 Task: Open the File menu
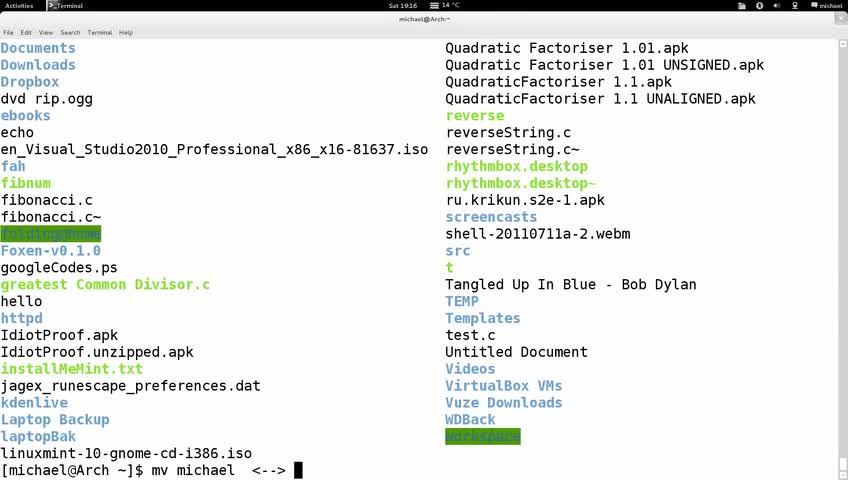8,32
